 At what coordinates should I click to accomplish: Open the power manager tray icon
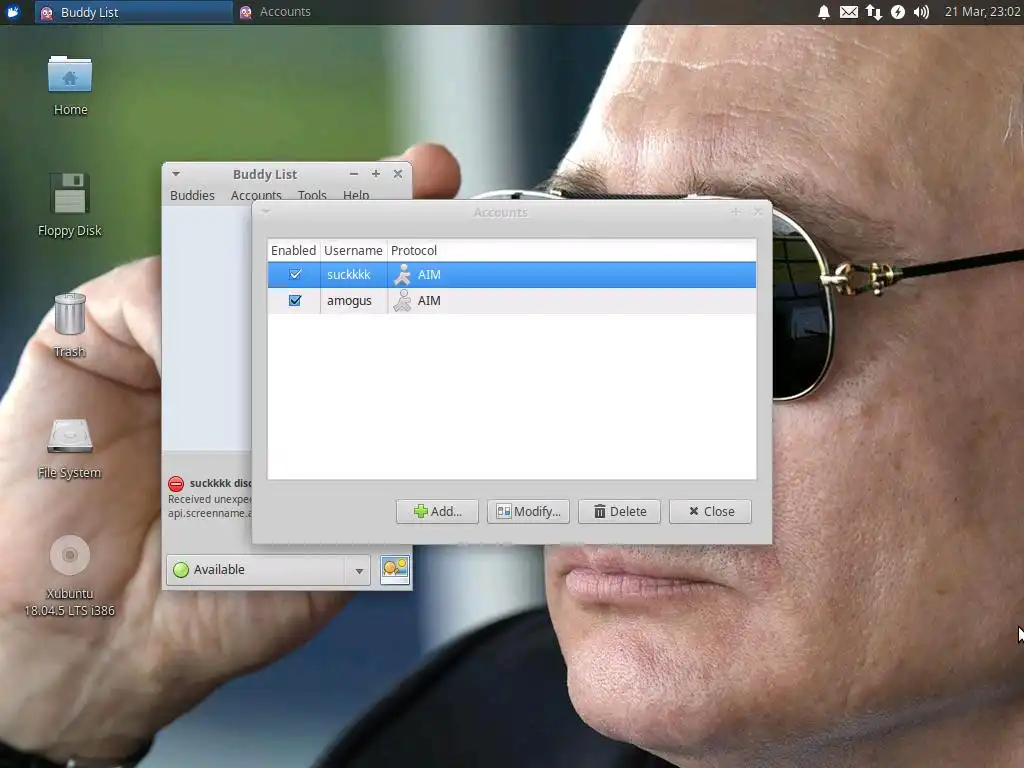(x=898, y=12)
